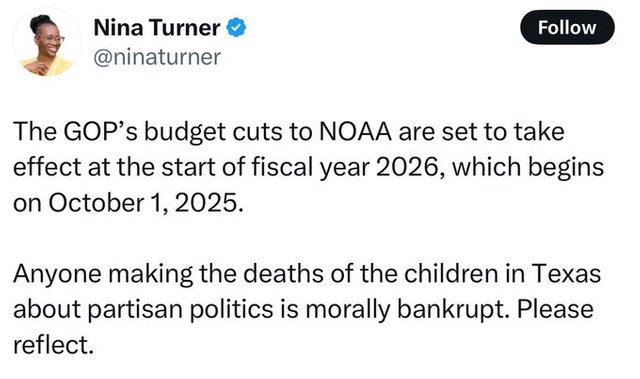Click the first paragraph about NOAA budget cuts

(x=308, y=167)
